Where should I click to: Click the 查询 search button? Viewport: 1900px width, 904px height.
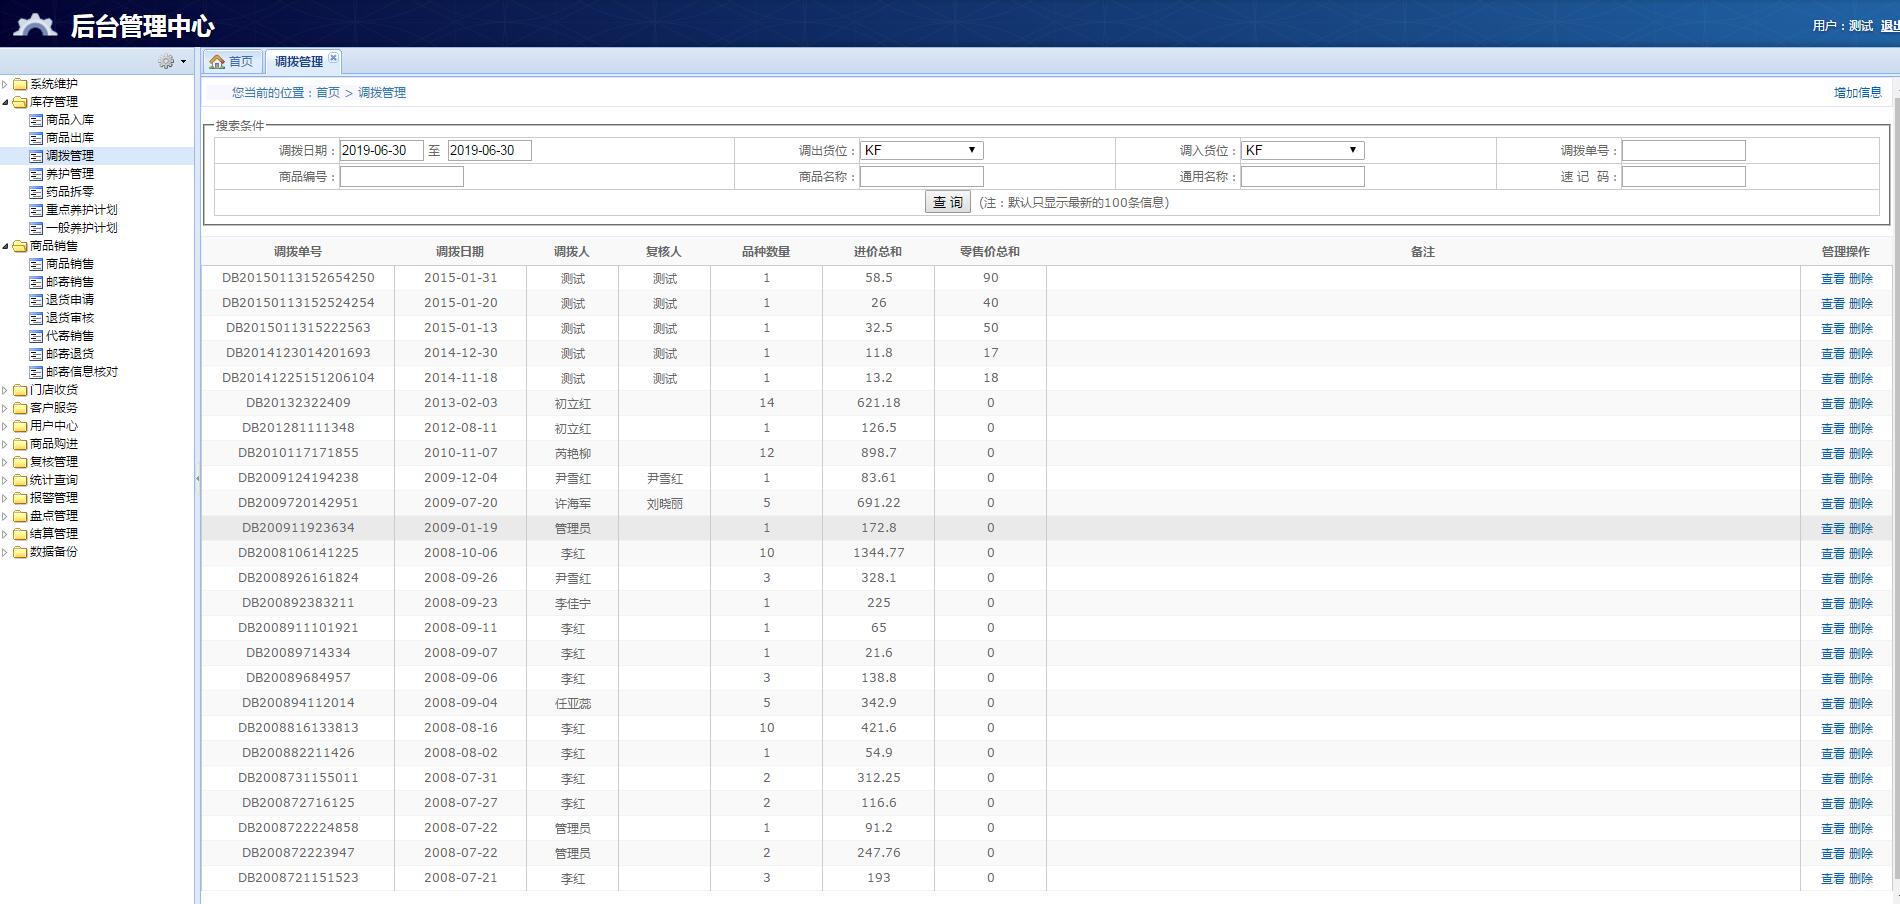click(947, 202)
